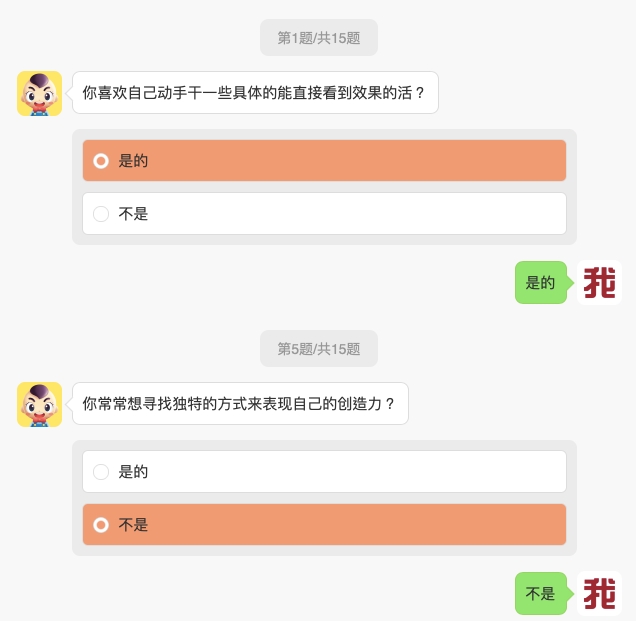
Task: Click the green 不是 reply bubble
Action: pos(541,593)
